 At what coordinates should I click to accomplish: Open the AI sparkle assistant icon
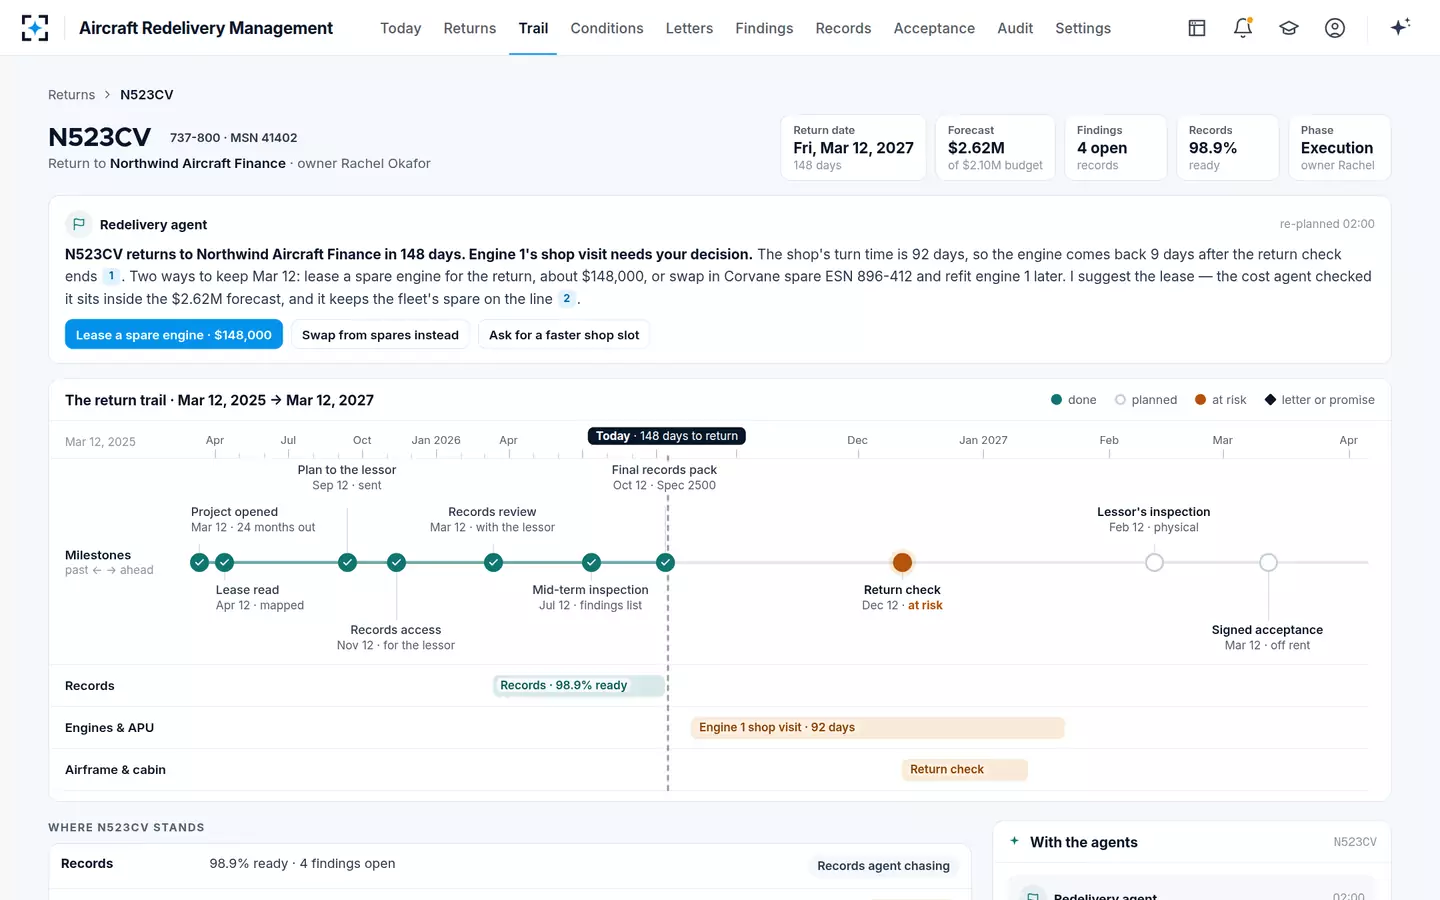click(x=1400, y=27)
